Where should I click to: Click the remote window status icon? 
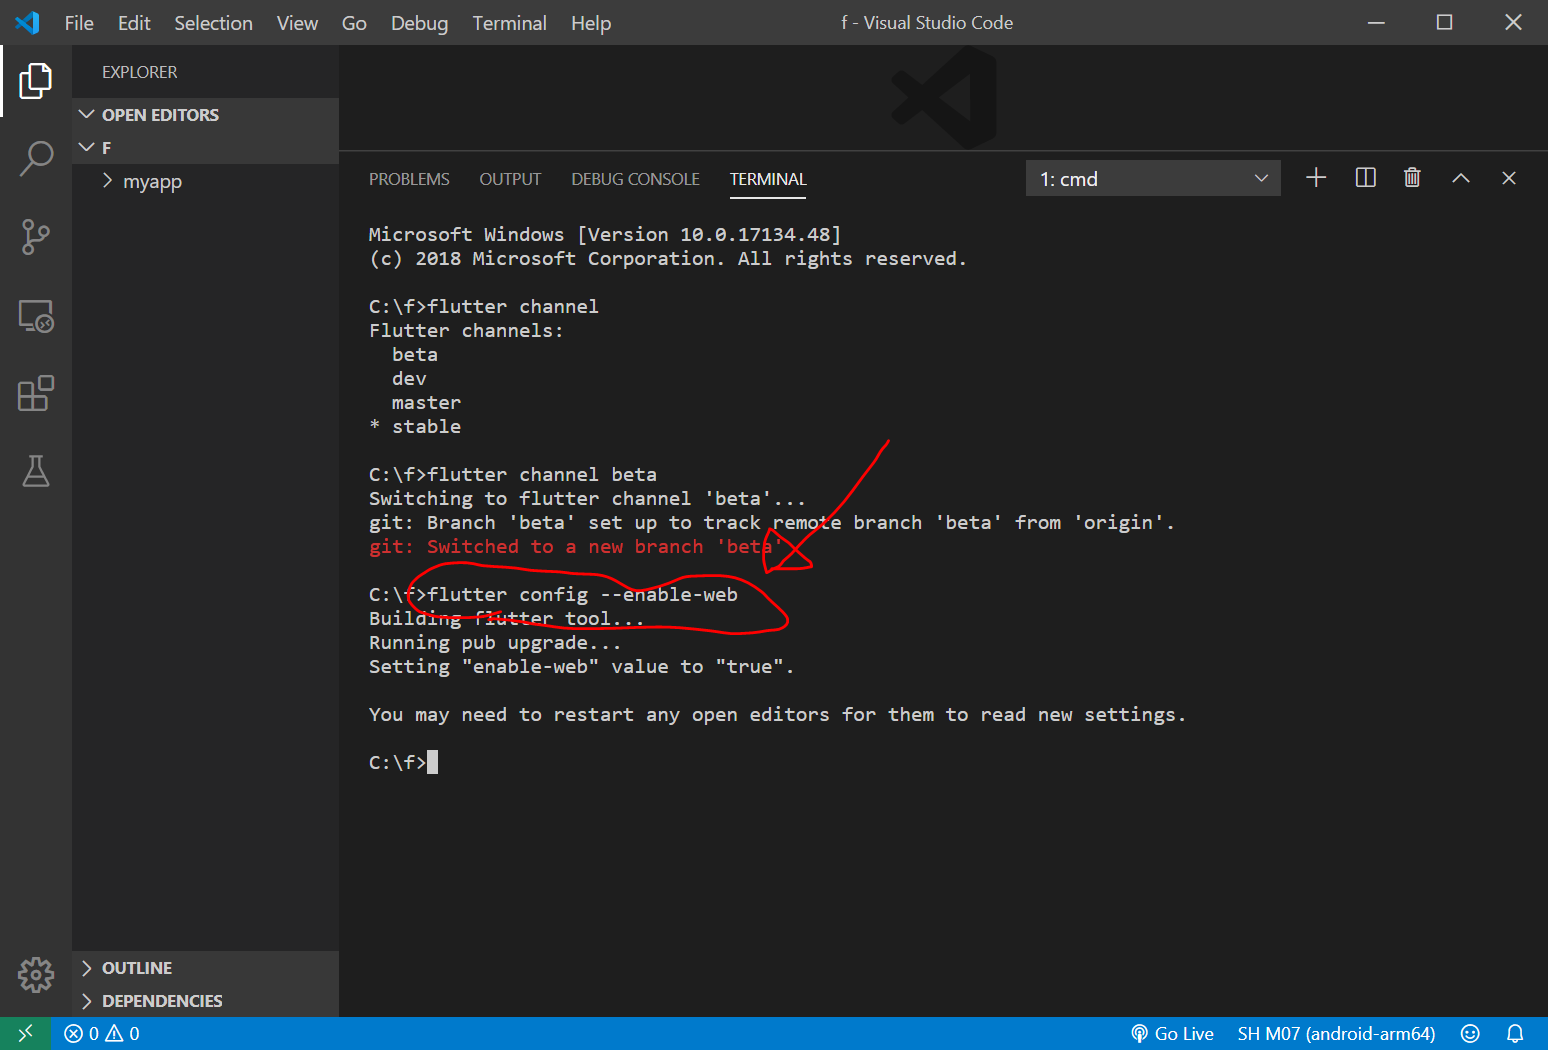(26, 1033)
